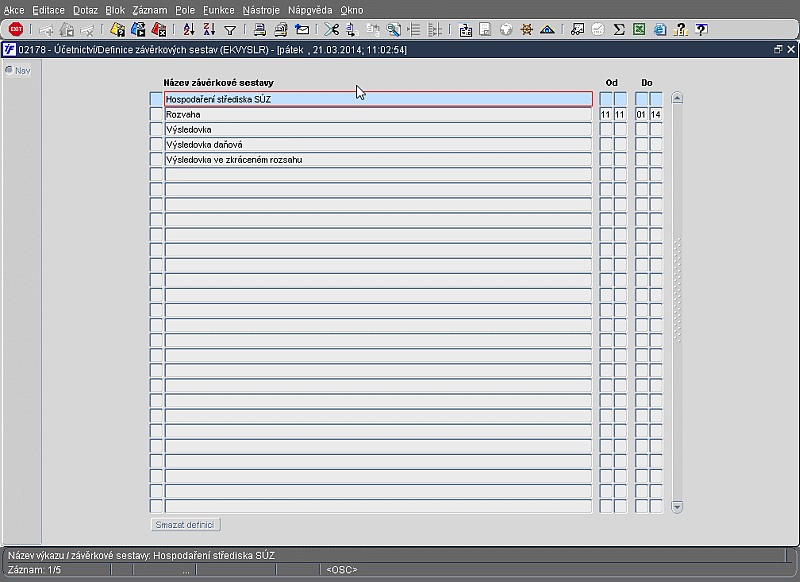The image size is (800, 582).
Task: Click the copy text icon beside scissors
Action: [x=352, y=29]
